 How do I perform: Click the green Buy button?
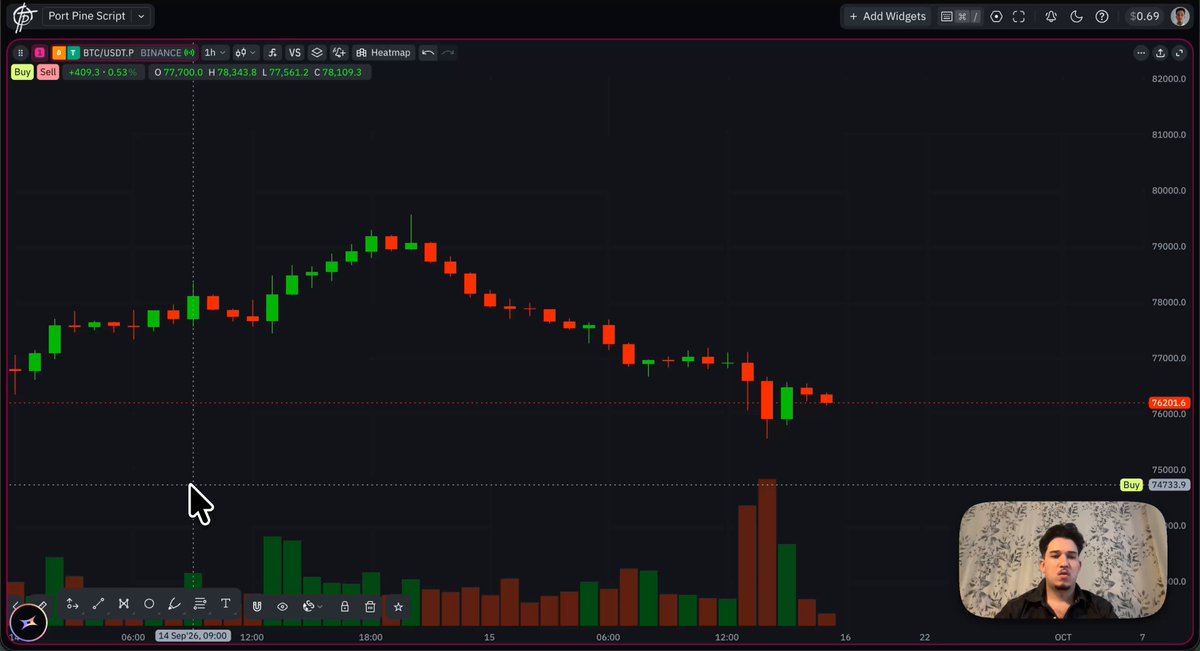click(x=22, y=72)
